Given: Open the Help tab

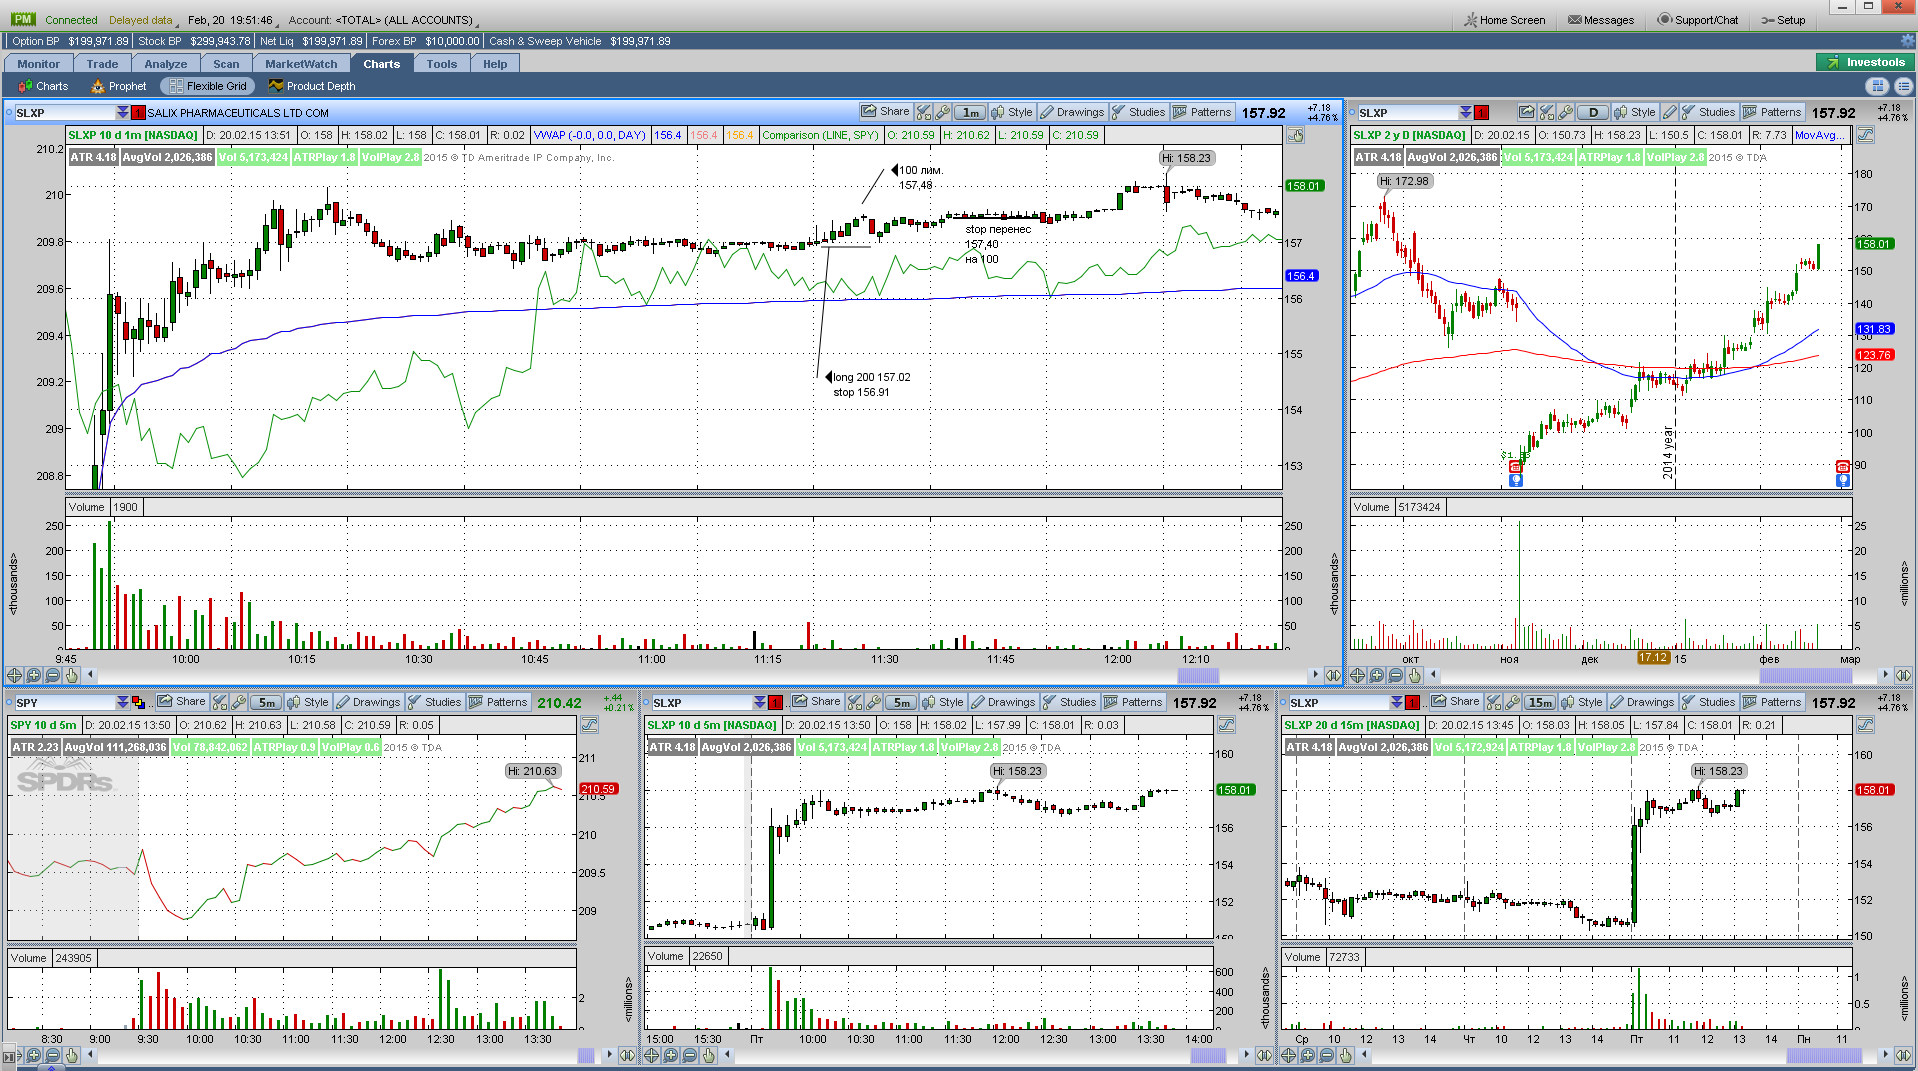Looking at the screenshot, I should click(x=495, y=64).
